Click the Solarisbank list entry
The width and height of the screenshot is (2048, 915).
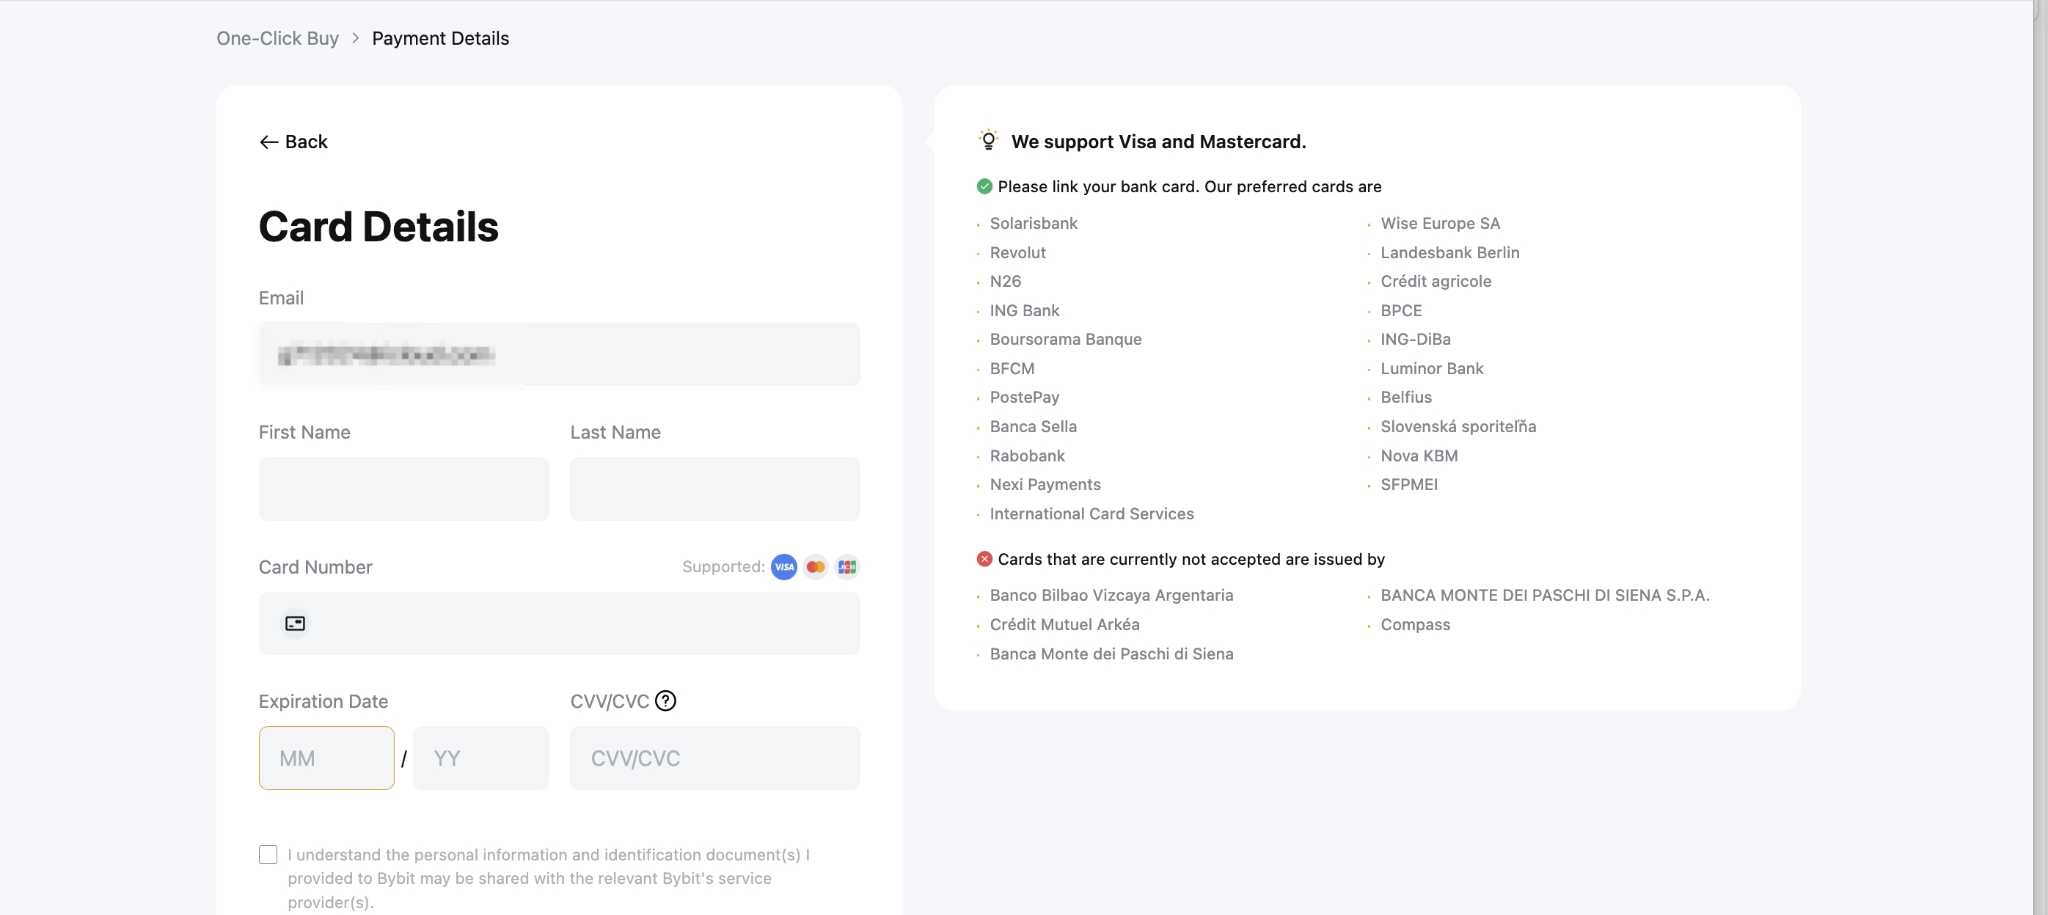pyautogui.click(x=1034, y=223)
